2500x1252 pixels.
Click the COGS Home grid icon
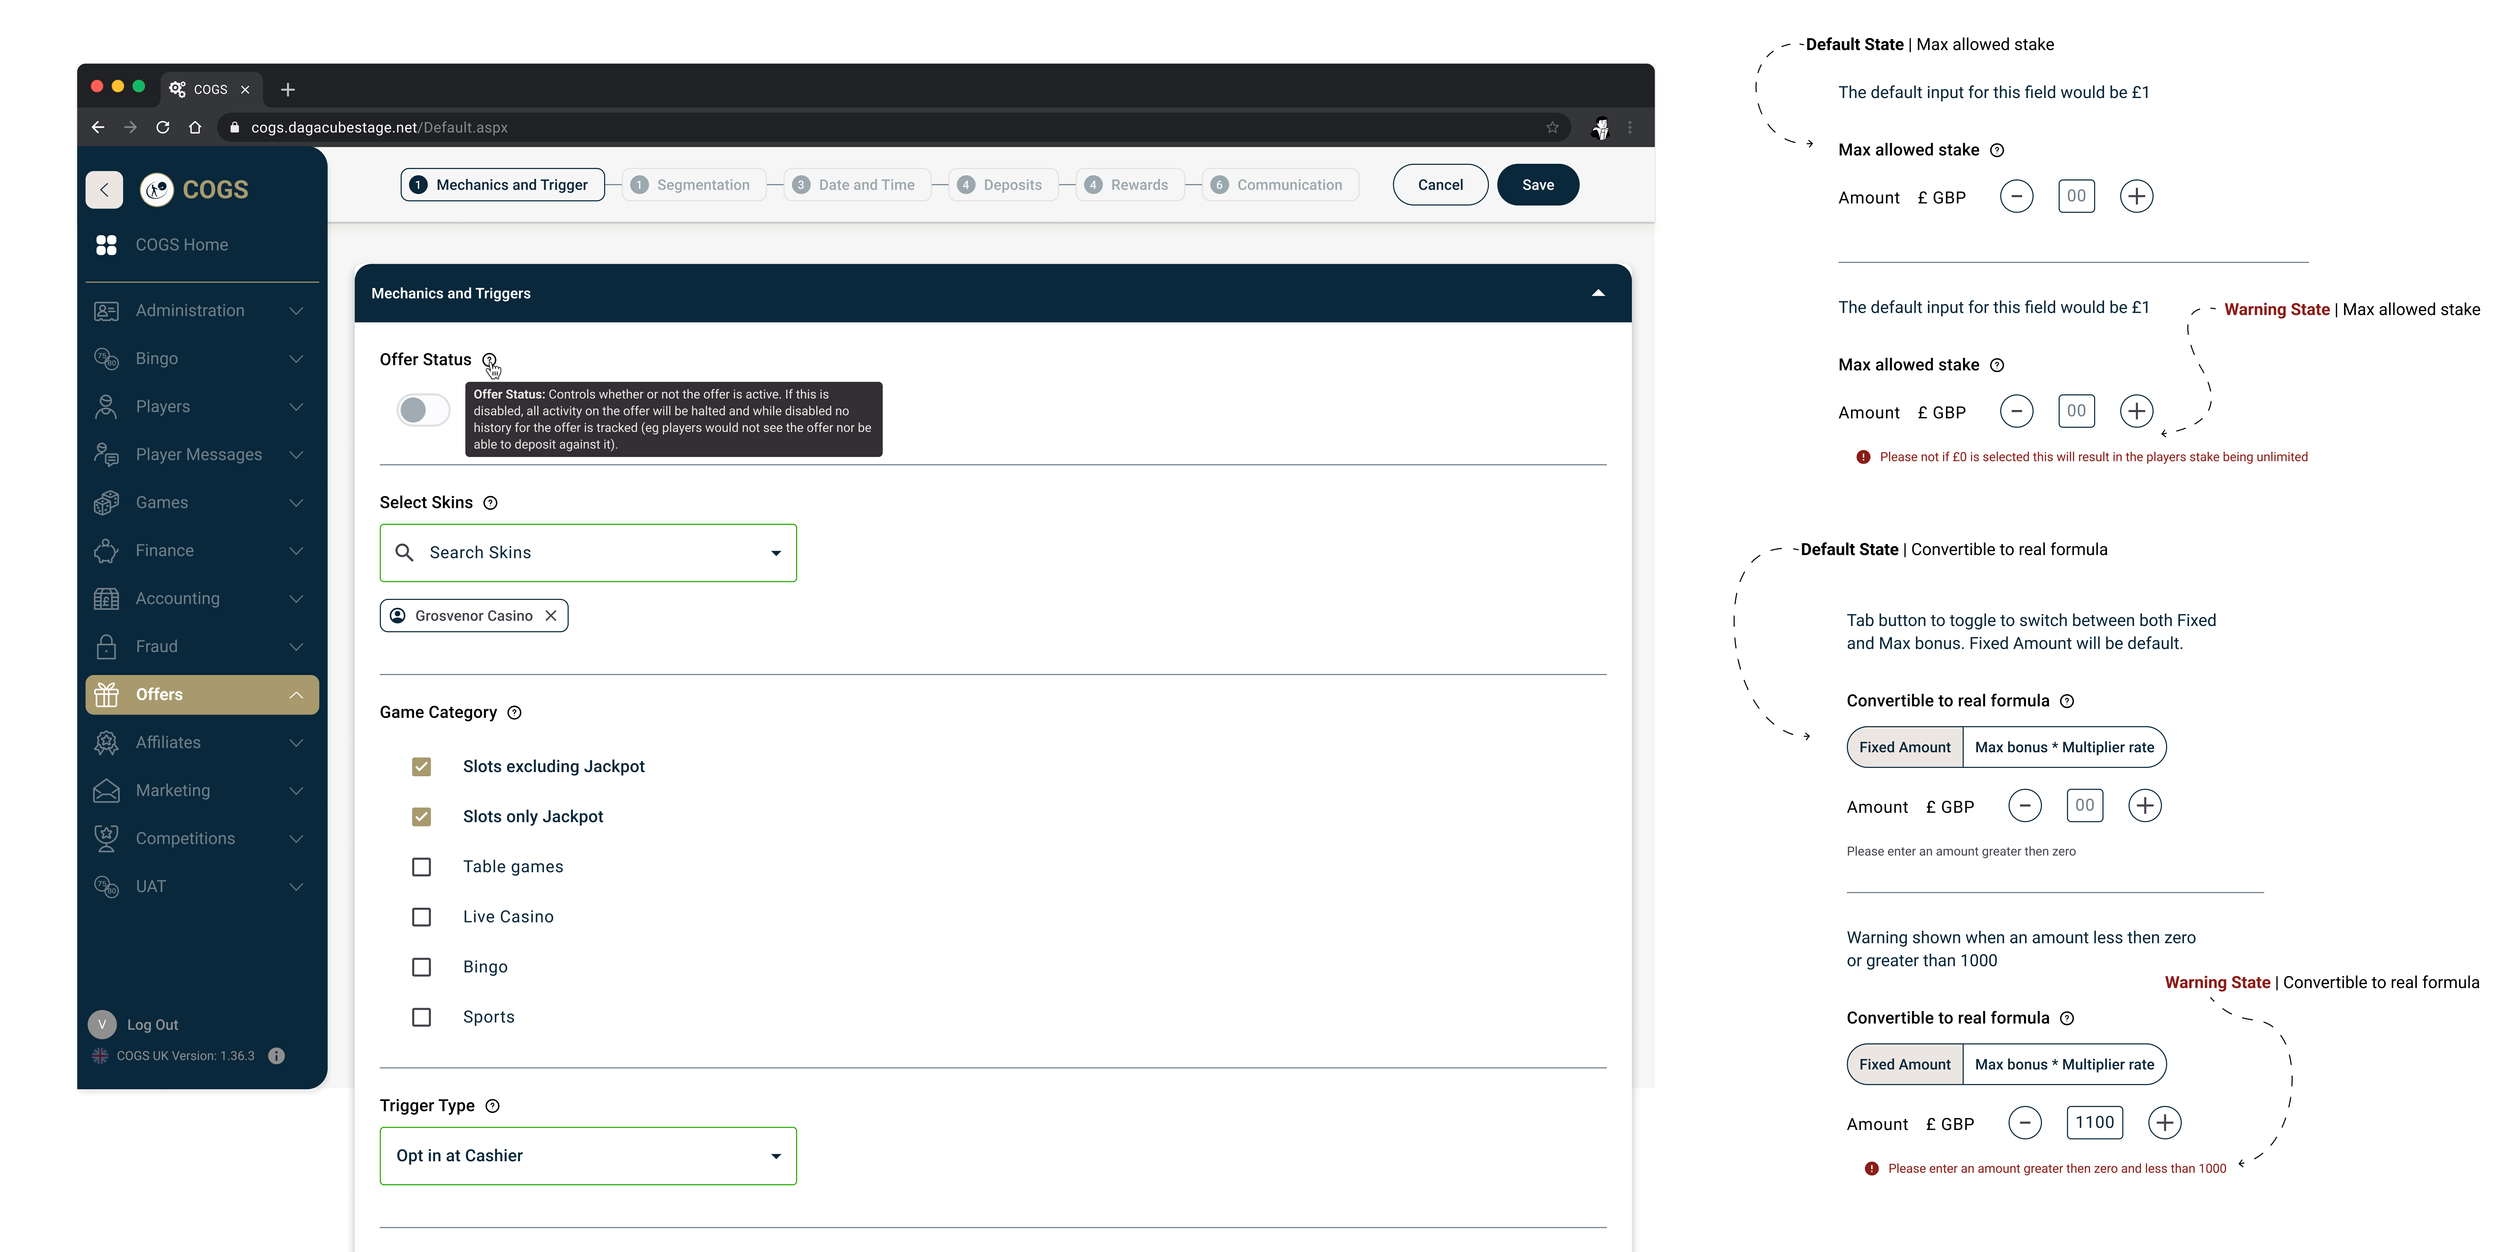[106, 245]
